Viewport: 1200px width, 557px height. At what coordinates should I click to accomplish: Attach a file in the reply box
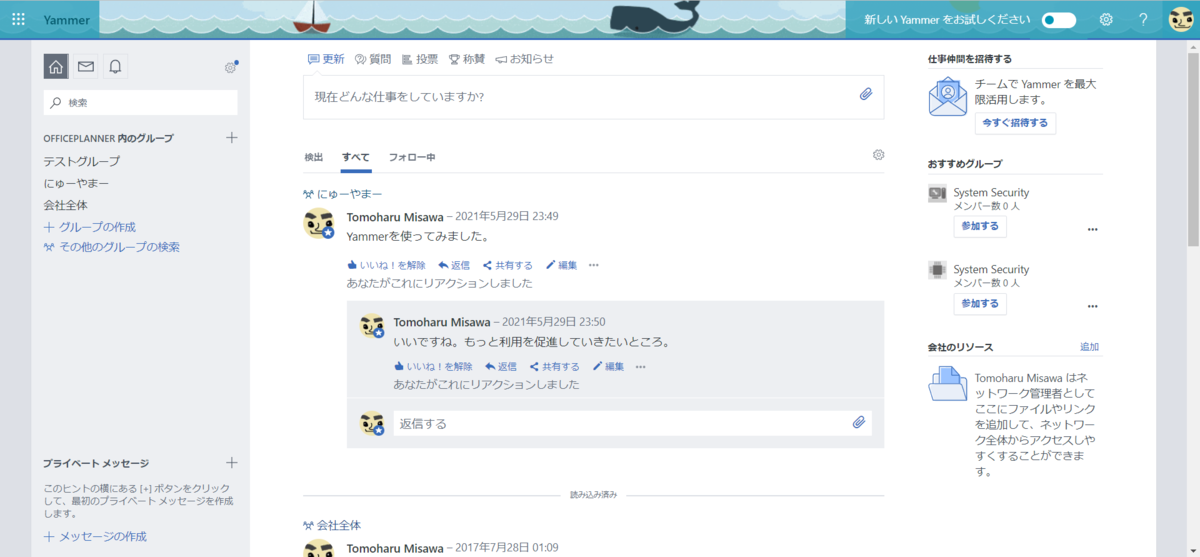pos(858,423)
